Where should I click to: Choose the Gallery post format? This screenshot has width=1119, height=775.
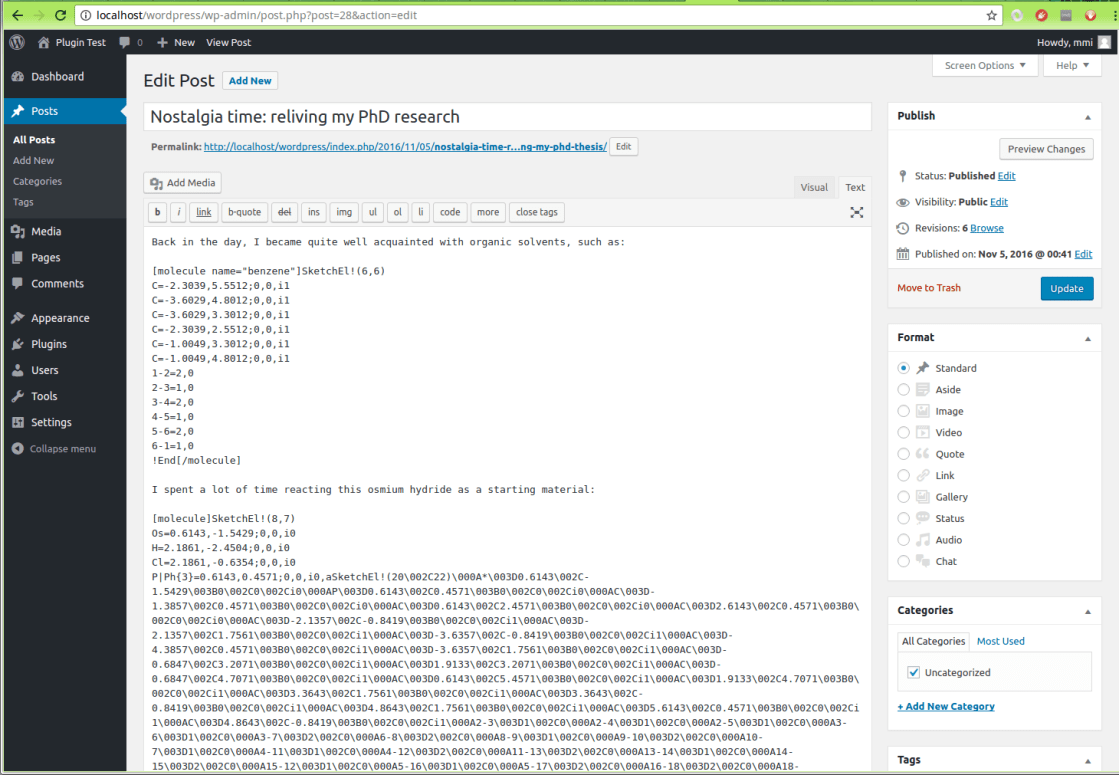click(x=904, y=497)
